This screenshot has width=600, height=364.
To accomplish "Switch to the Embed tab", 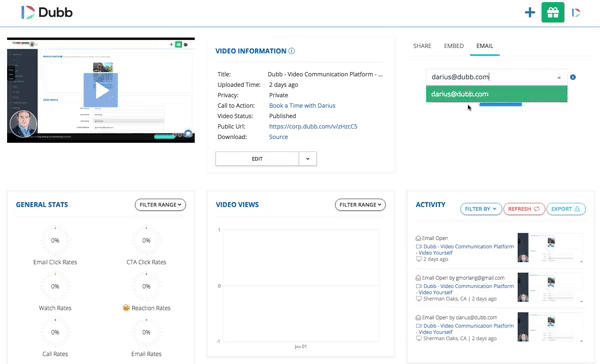I will click(x=453, y=46).
